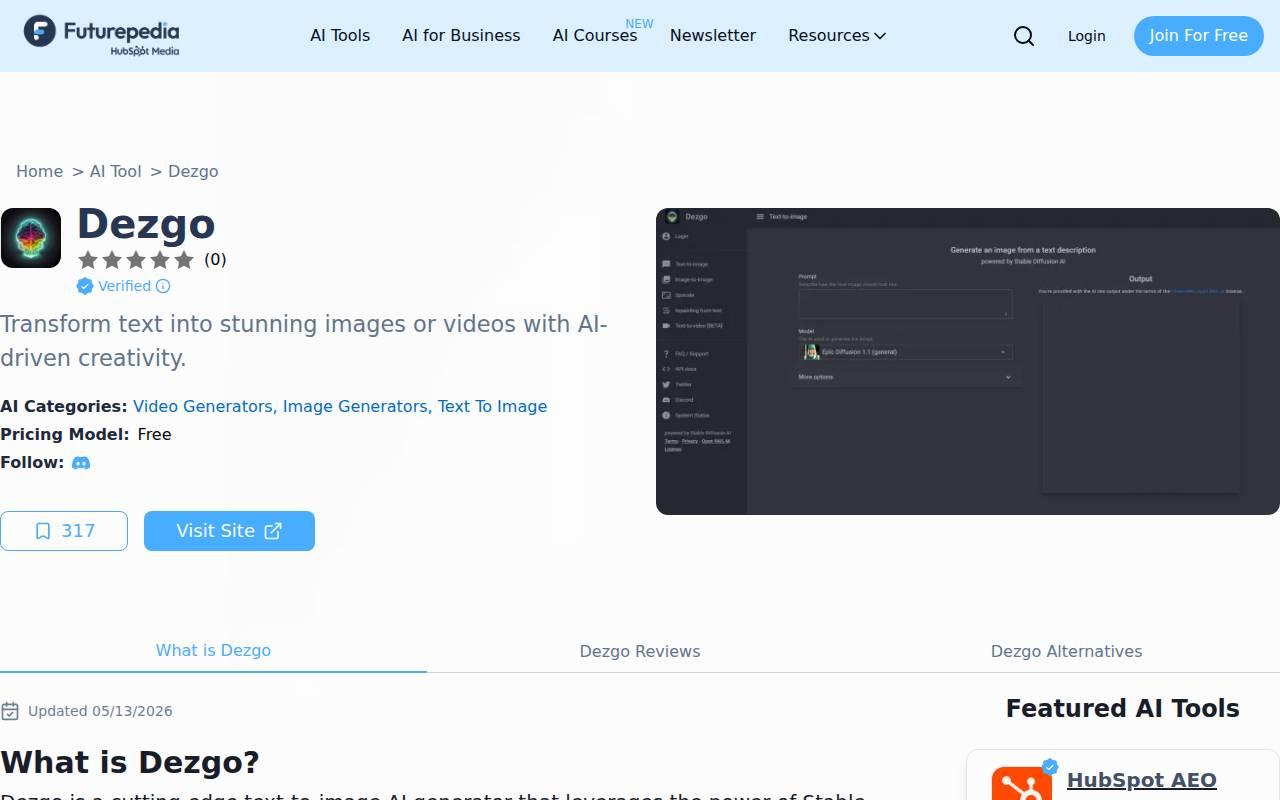Click the (0) review count
Viewport: 1280px width, 800px height.
pyautogui.click(x=215, y=260)
